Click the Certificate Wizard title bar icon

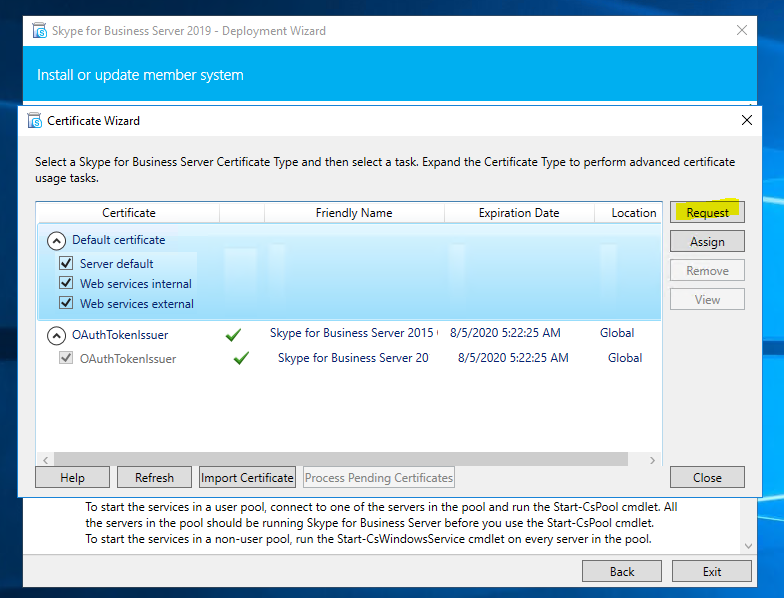(33, 121)
